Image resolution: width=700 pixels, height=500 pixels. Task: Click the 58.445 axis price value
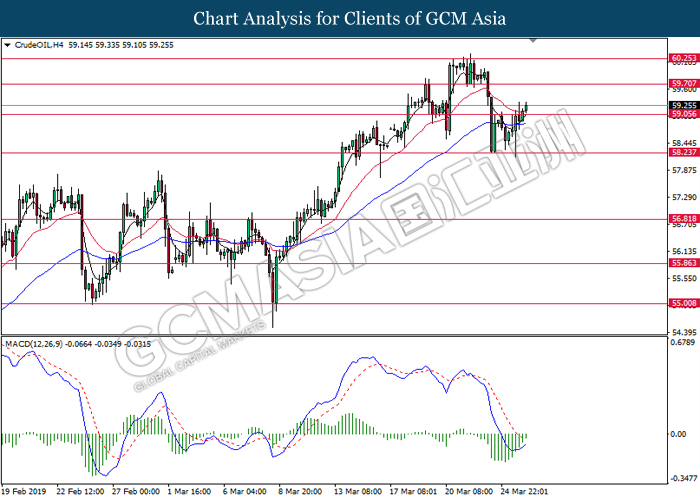[684, 143]
